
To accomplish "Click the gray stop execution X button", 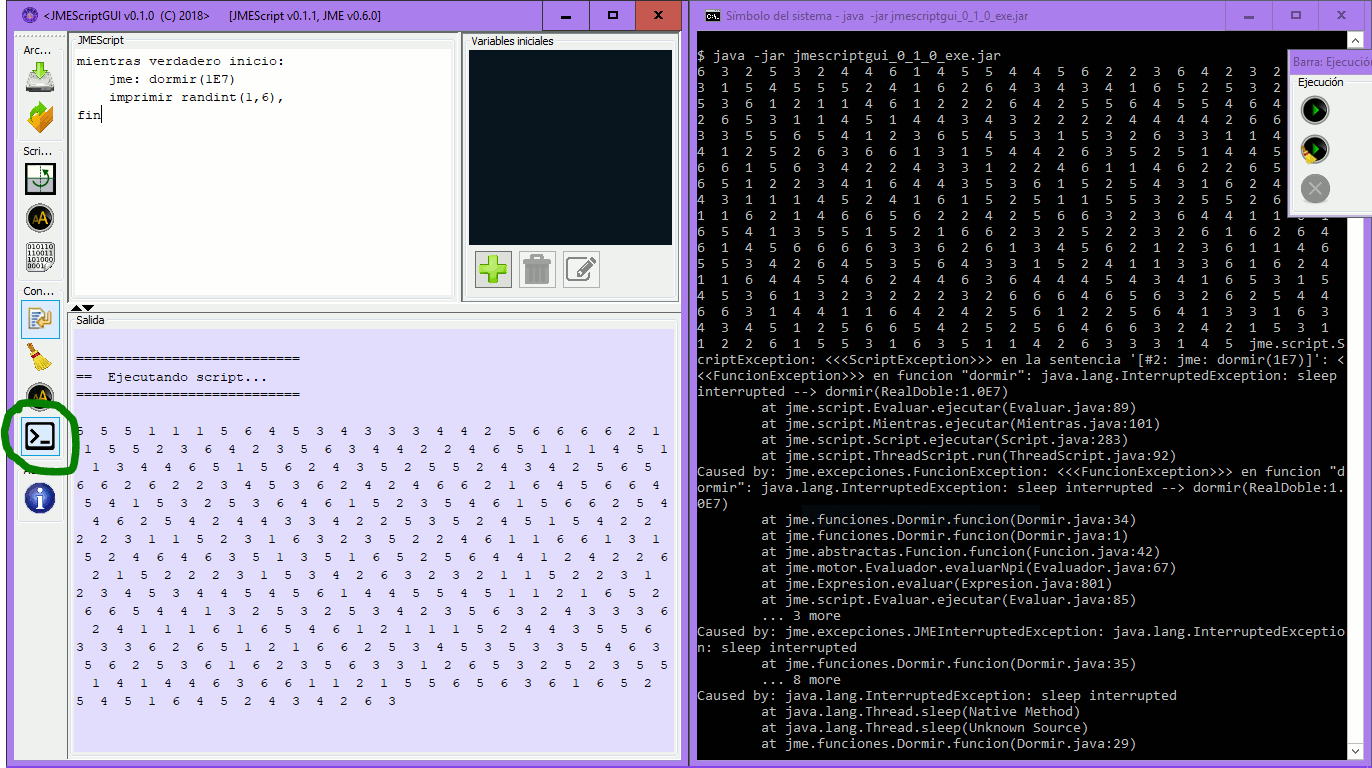I will coord(1315,188).
